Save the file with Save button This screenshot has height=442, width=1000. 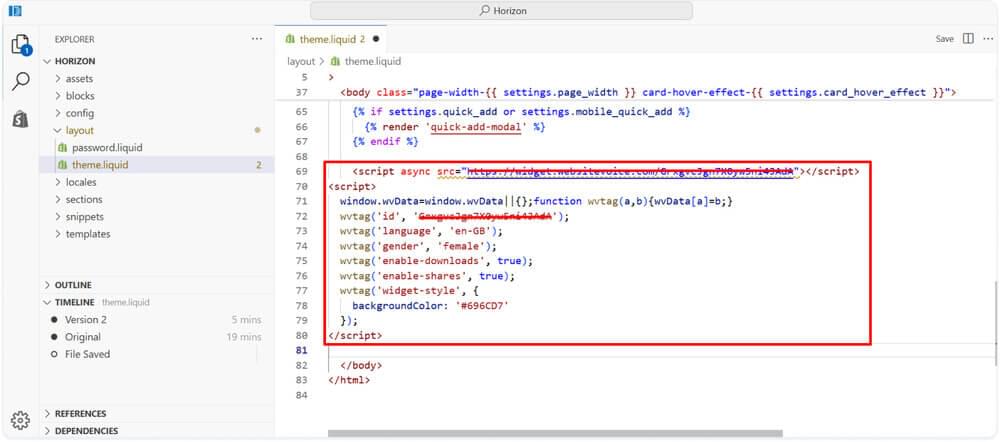click(x=945, y=39)
